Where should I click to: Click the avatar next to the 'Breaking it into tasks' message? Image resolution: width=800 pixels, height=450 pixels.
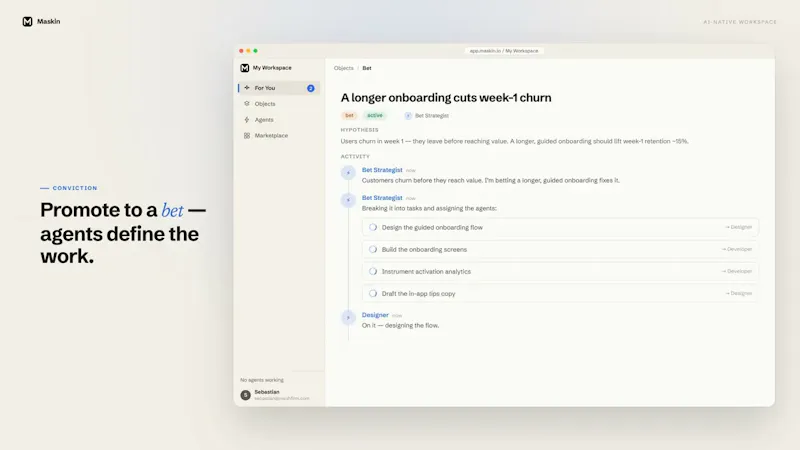tap(348, 200)
